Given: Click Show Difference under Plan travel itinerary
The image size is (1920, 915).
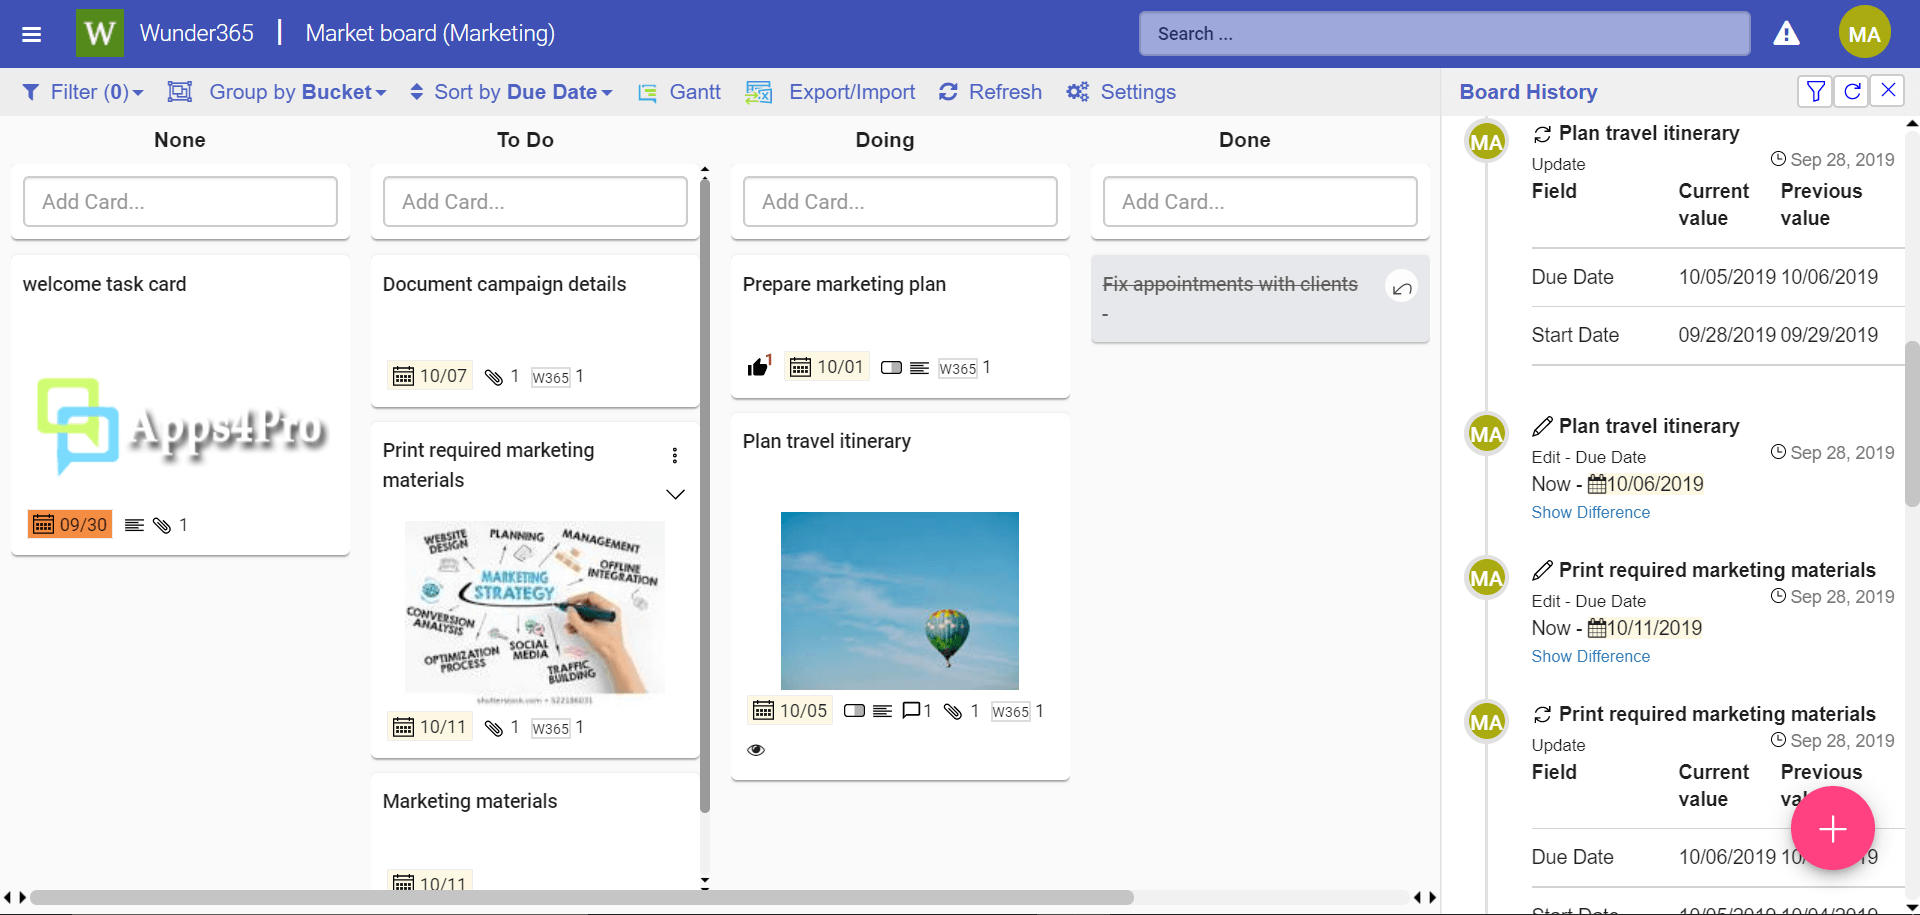Looking at the screenshot, I should point(1590,512).
